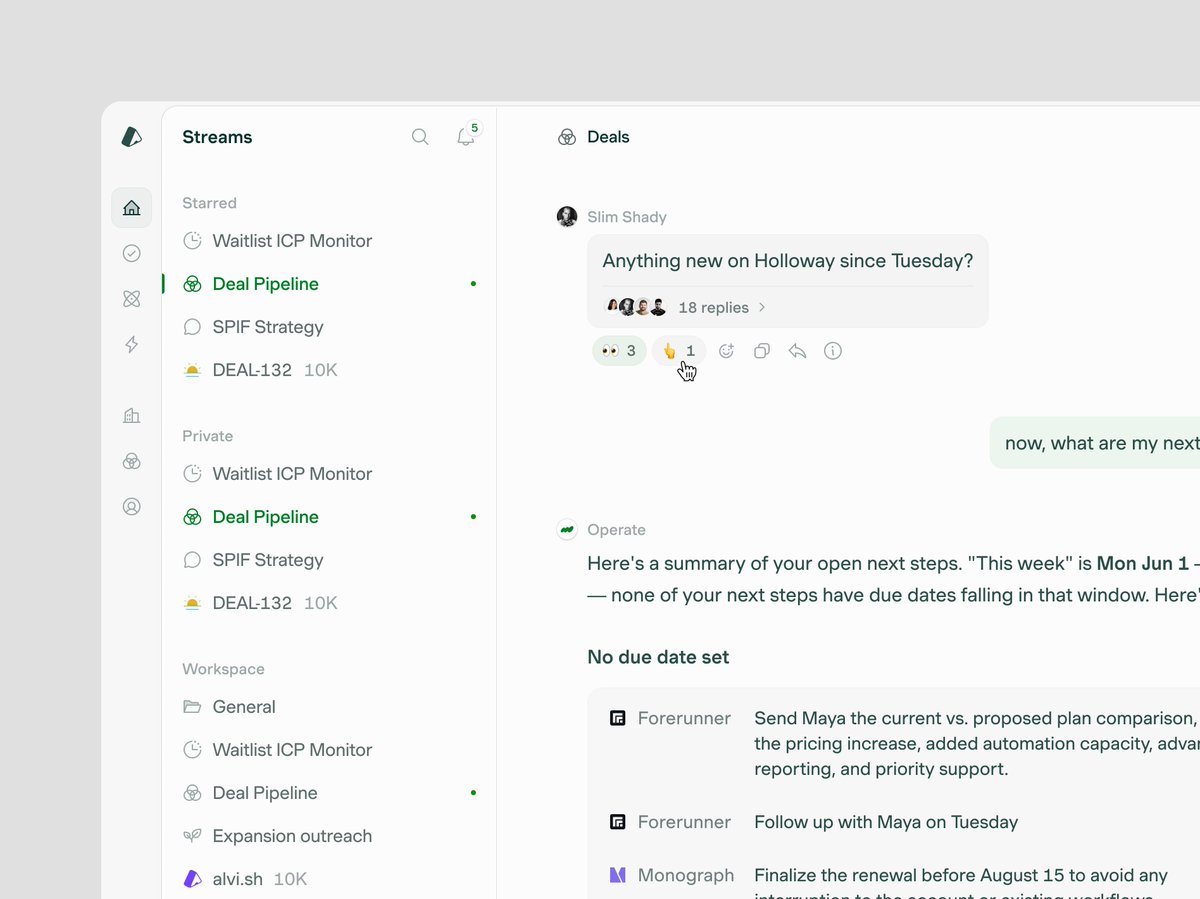Viewport: 1200px width, 899px height.
Task: Open the user profile icon in rail
Action: [131, 506]
